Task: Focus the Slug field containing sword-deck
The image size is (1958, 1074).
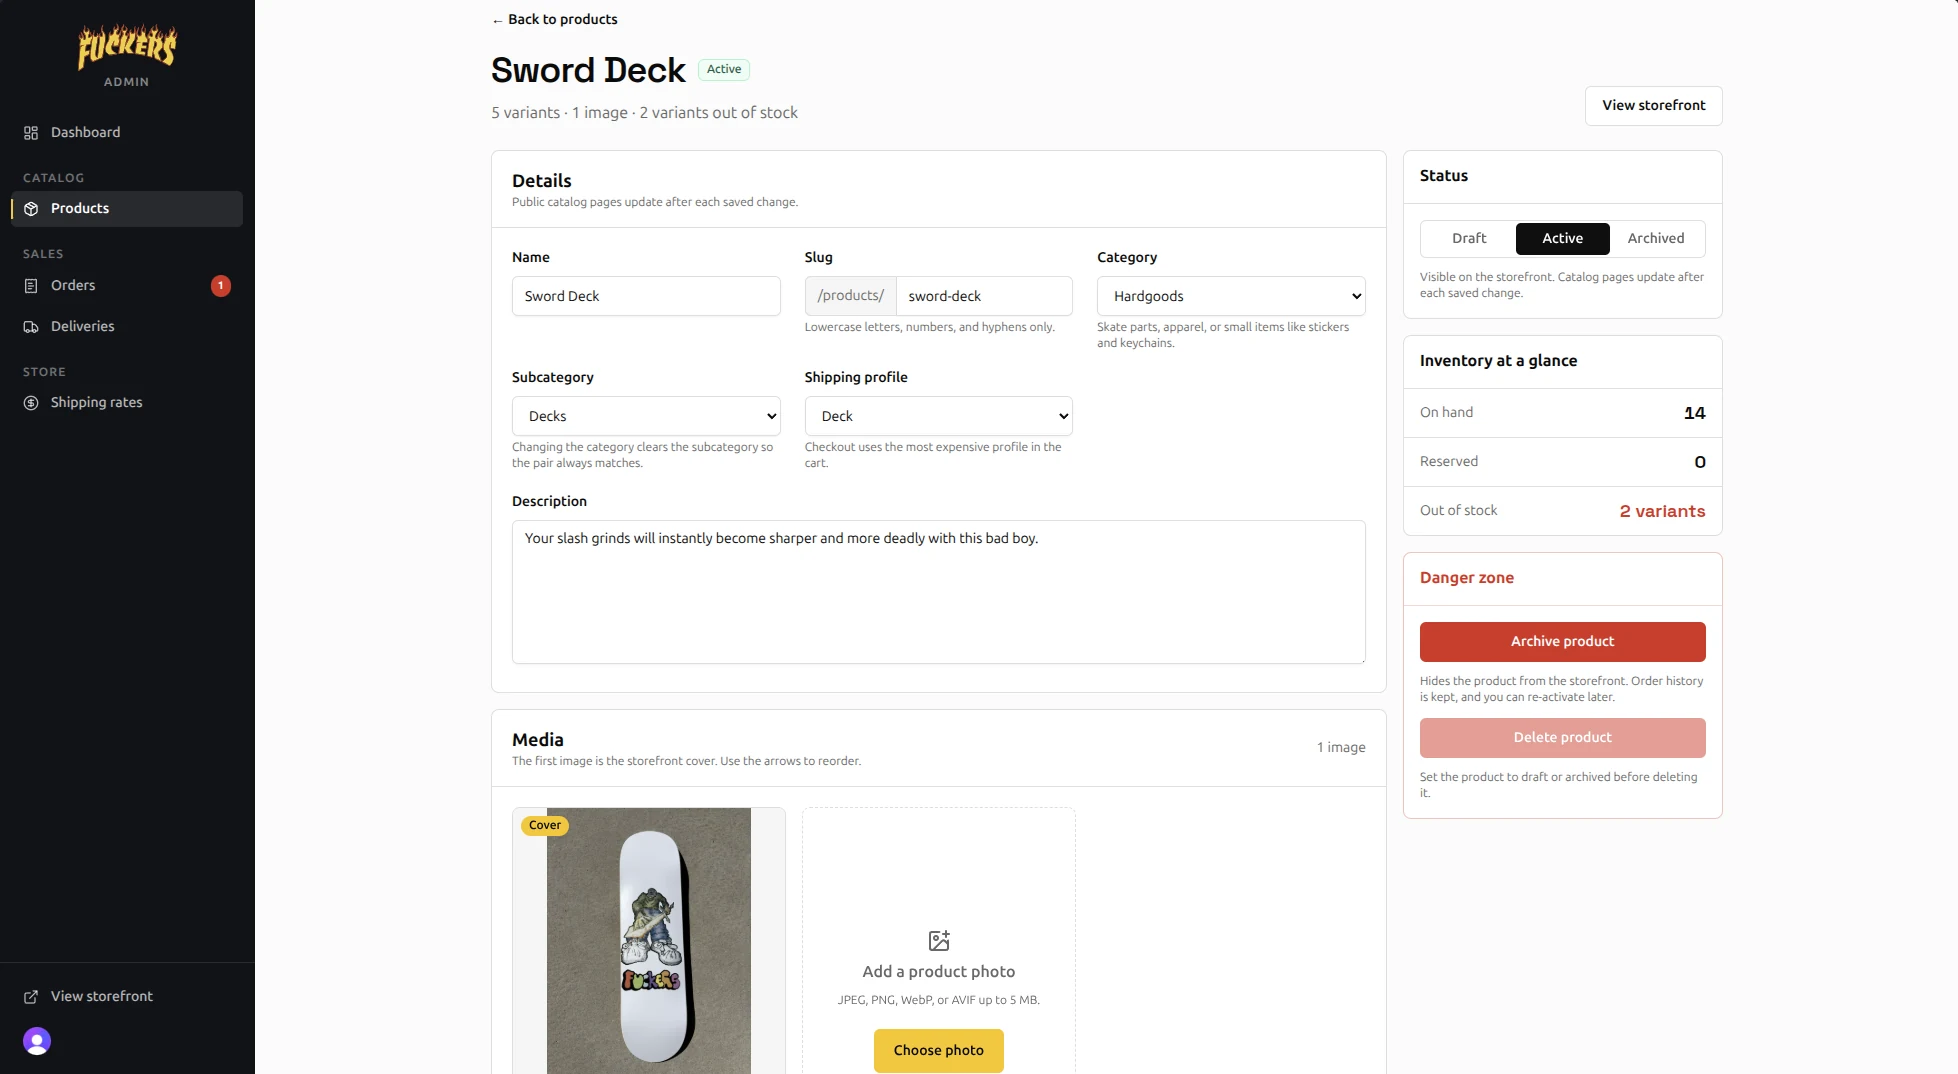Action: (x=984, y=296)
